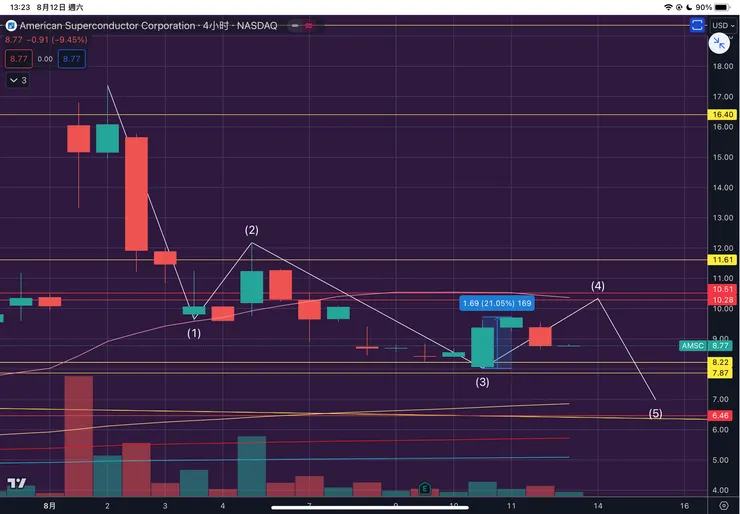Screen dimensions: 740x514
Task: Tap the blue fullscreen bracket icon
Action: (697, 25)
